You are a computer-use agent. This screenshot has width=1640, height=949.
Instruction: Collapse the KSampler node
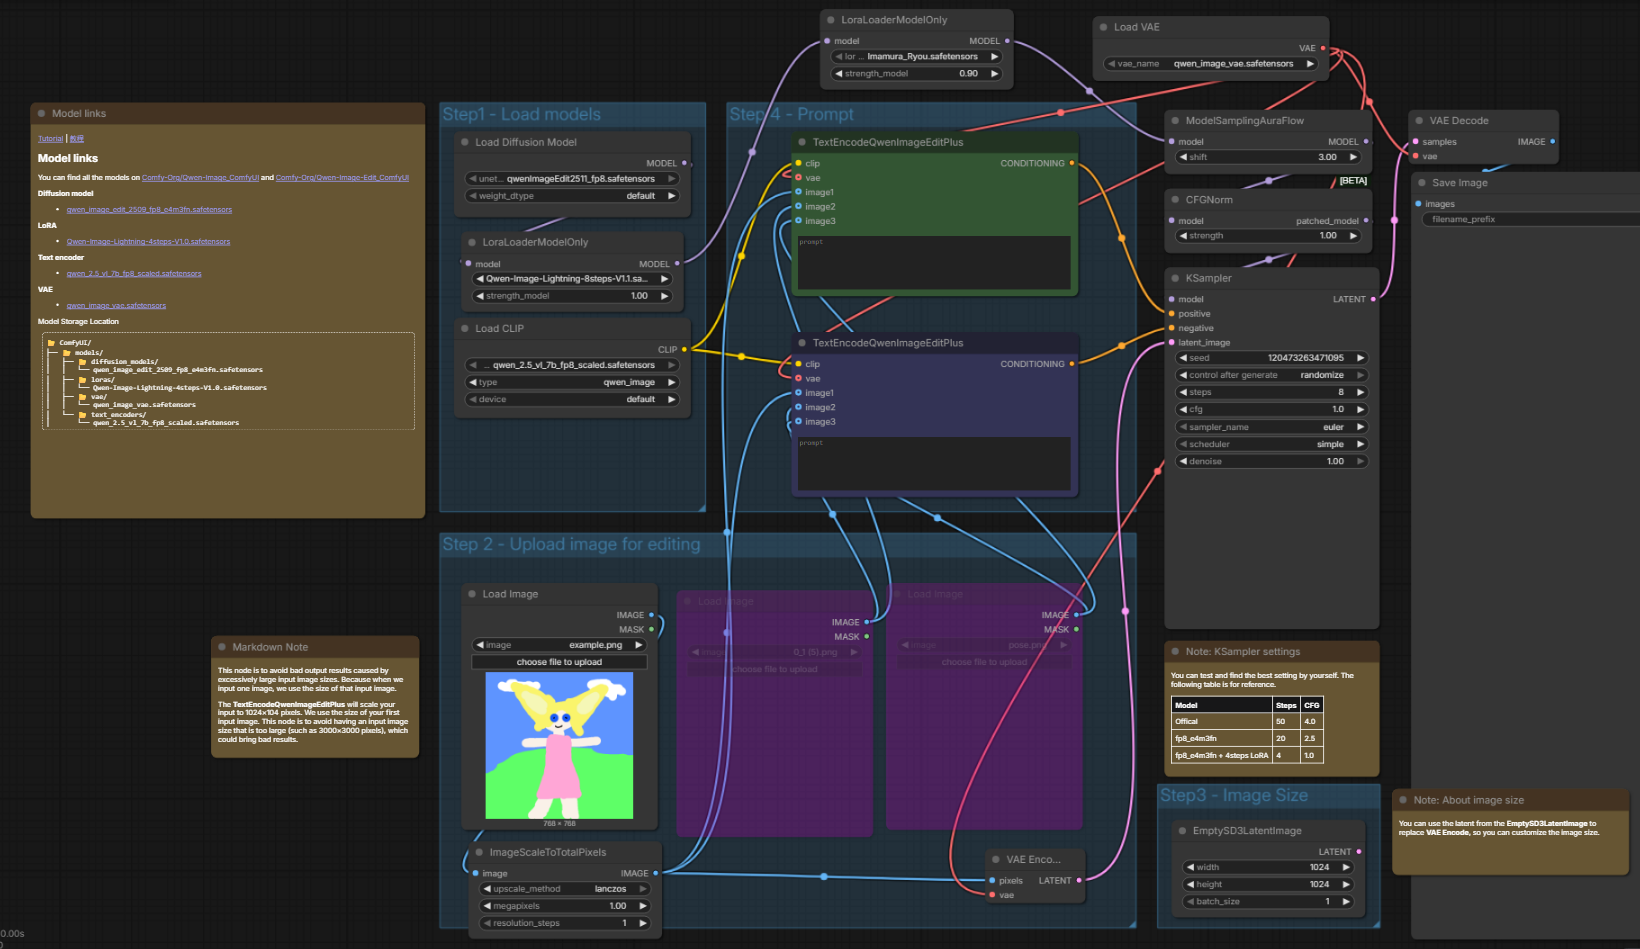(1176, 278)
